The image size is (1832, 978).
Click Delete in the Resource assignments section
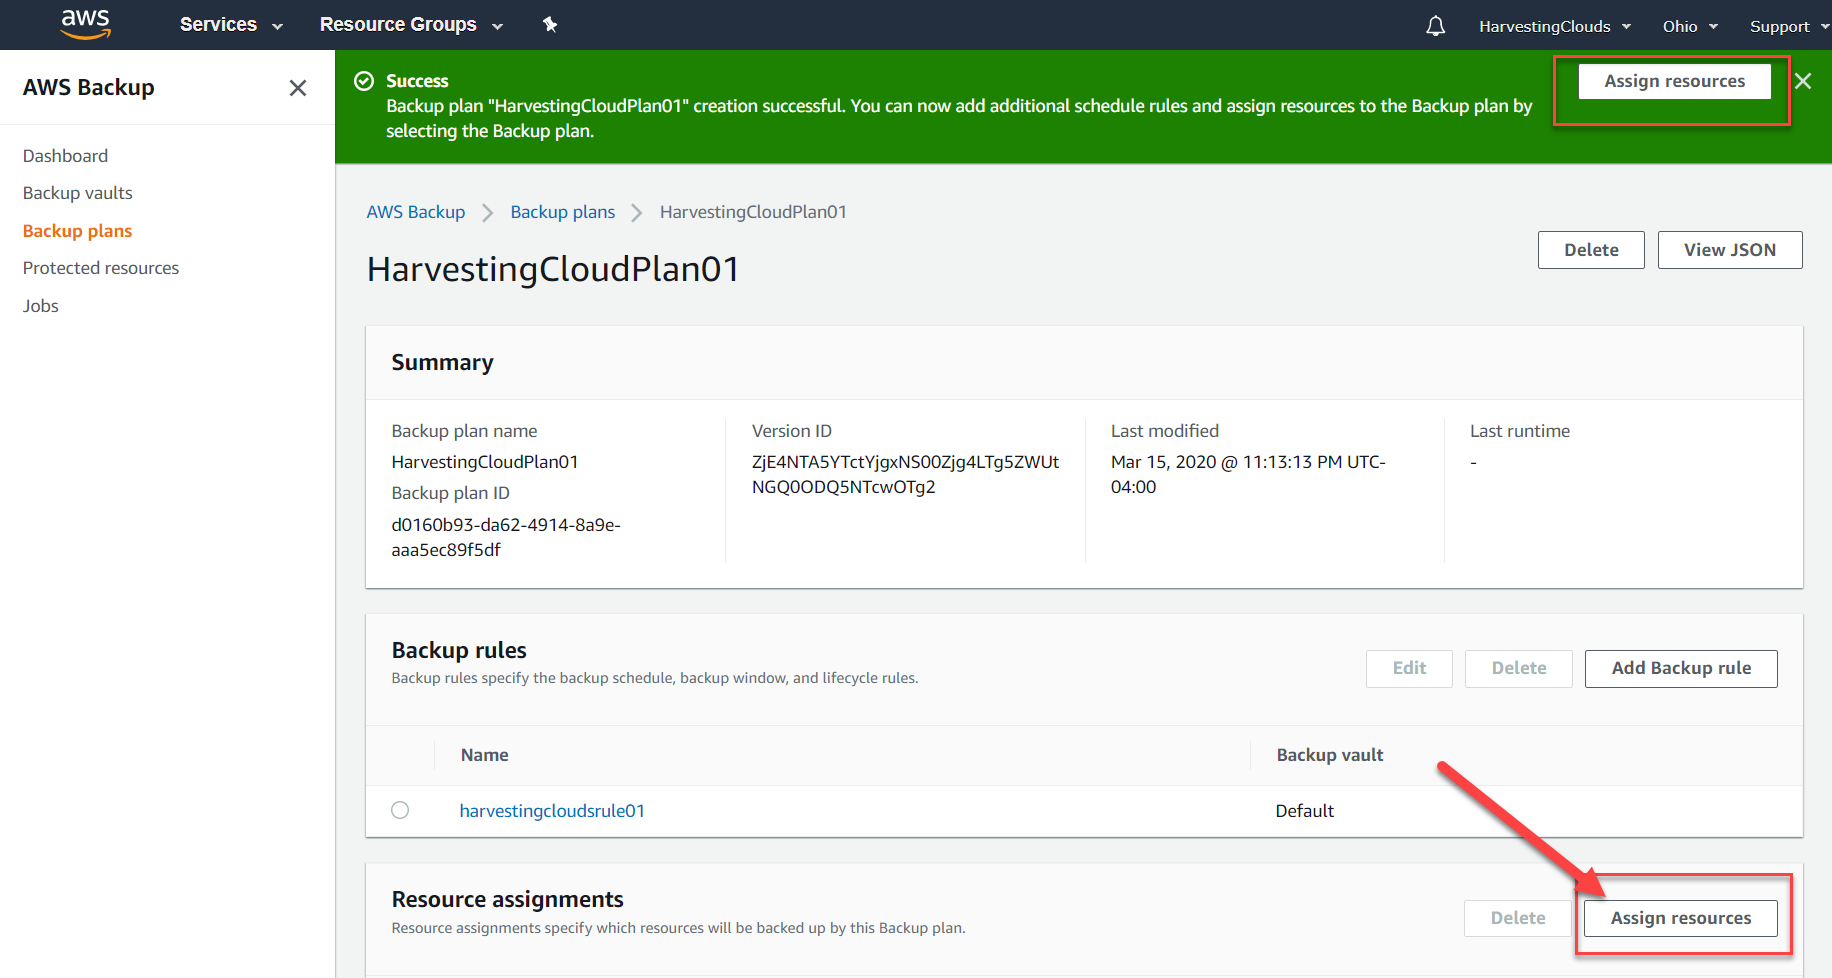coord(1518,918)
